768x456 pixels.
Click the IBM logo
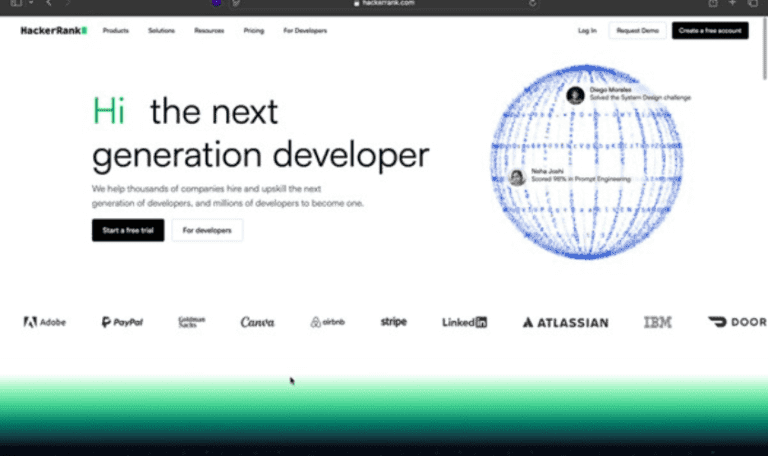tap(657, 322)
